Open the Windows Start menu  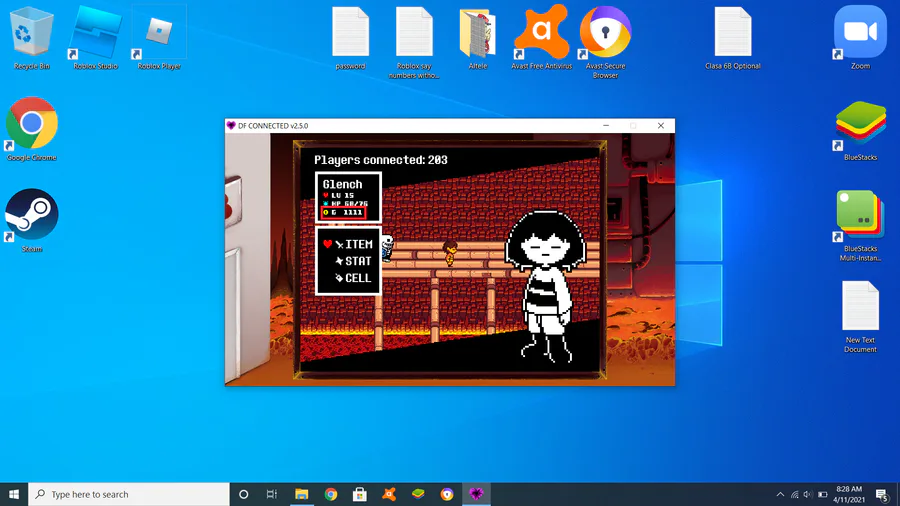click(14, 494)
